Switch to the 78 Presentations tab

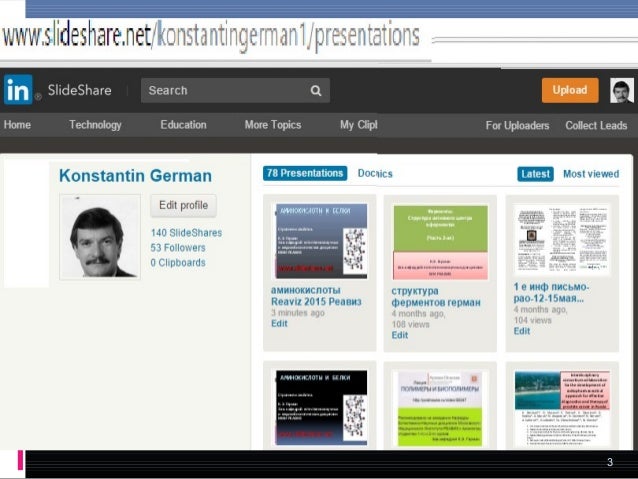tap(305, 173)
